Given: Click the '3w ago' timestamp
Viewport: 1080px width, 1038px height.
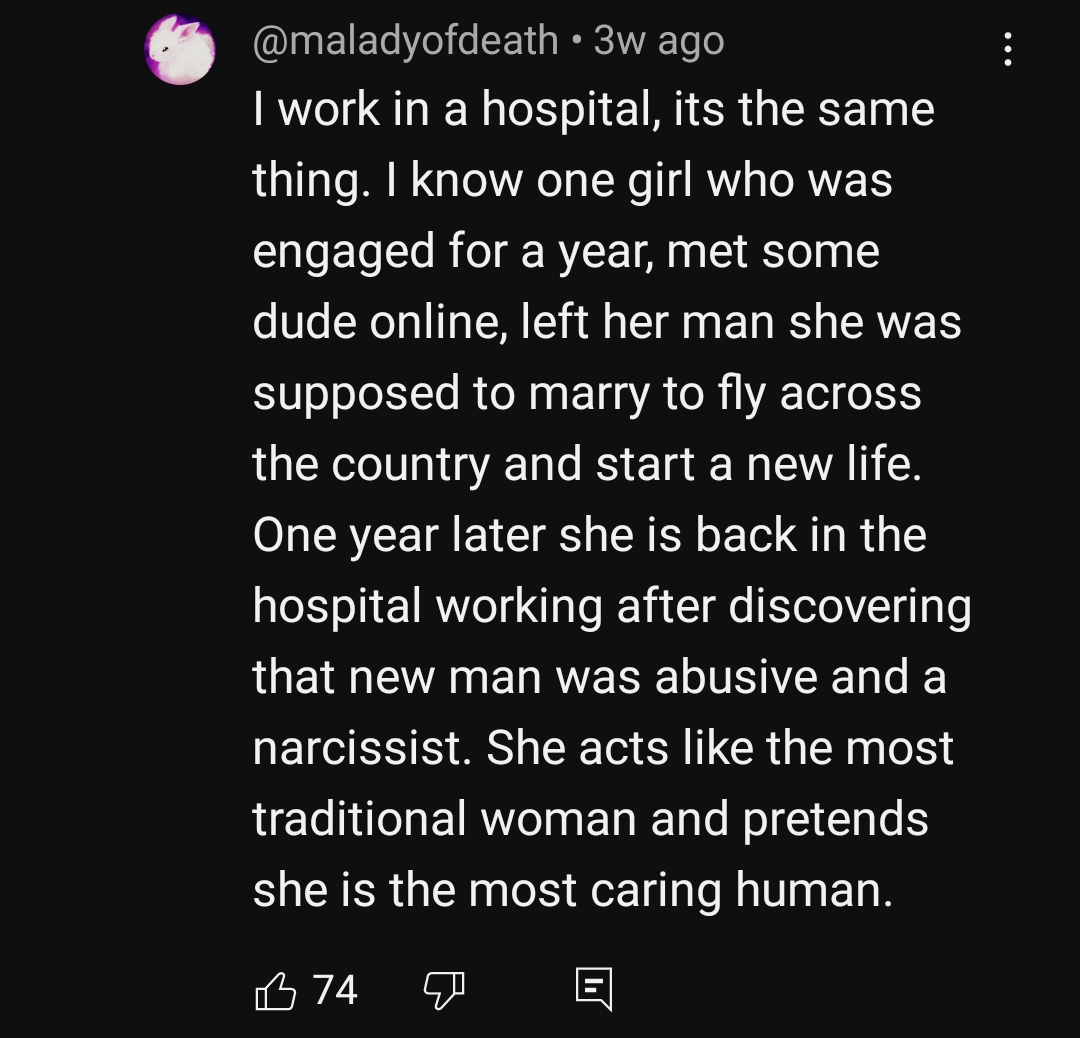Looking at the screenshot, I should point(658,41).
